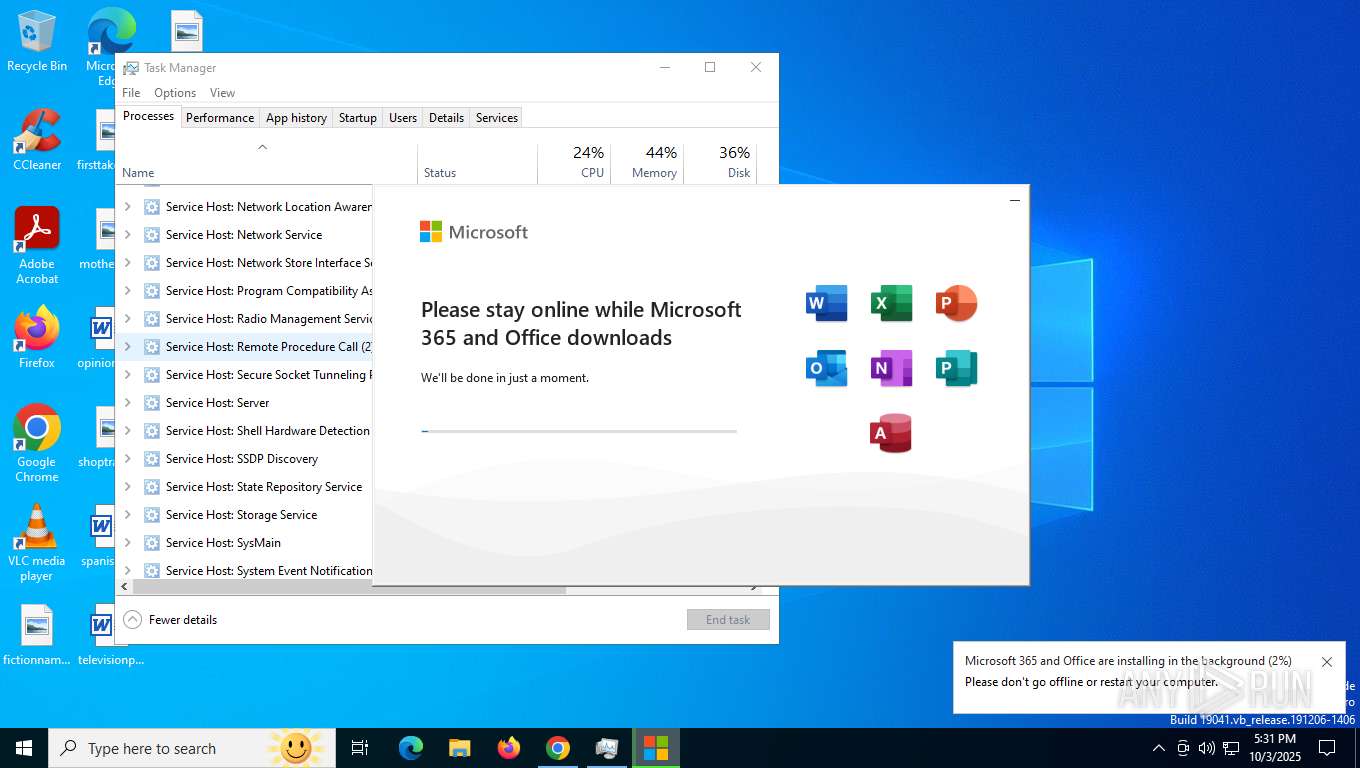Click the volume icon in system tray
Screen dimensions: 1360x768
point(1207,748)
